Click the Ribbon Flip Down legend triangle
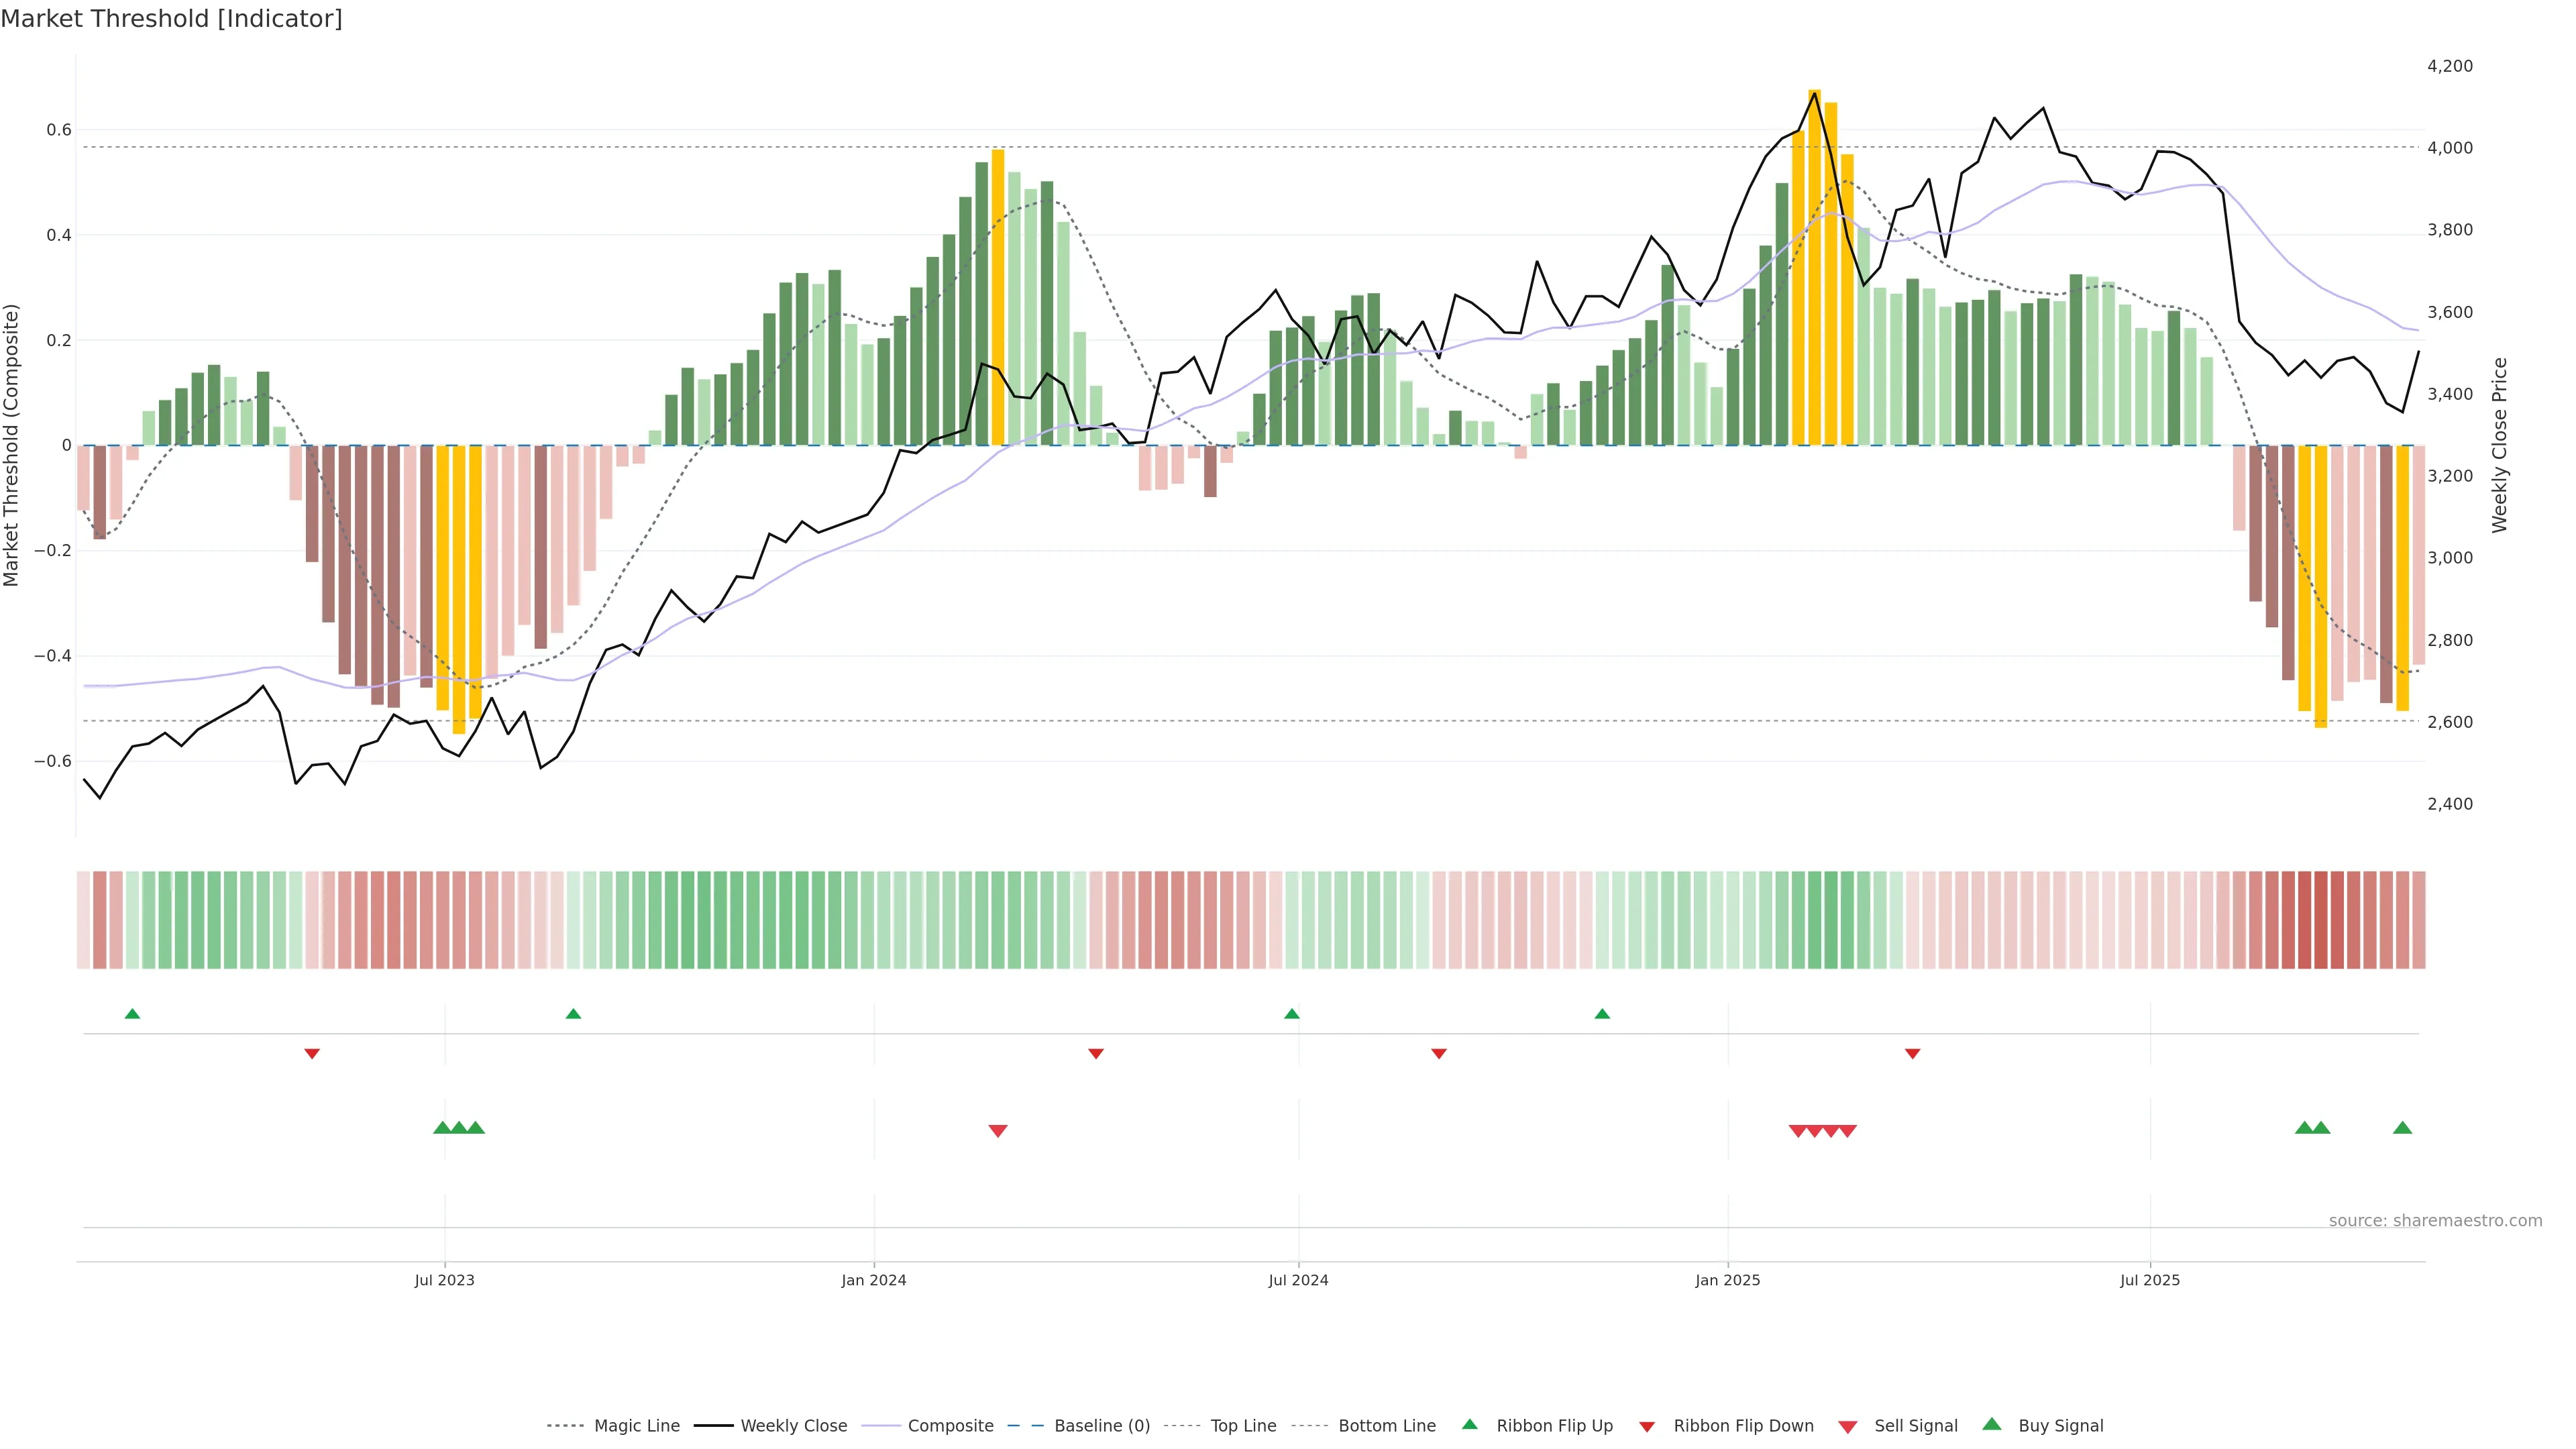The height and width of the screenshot is (1449, 2576). pos(1647,1427)
